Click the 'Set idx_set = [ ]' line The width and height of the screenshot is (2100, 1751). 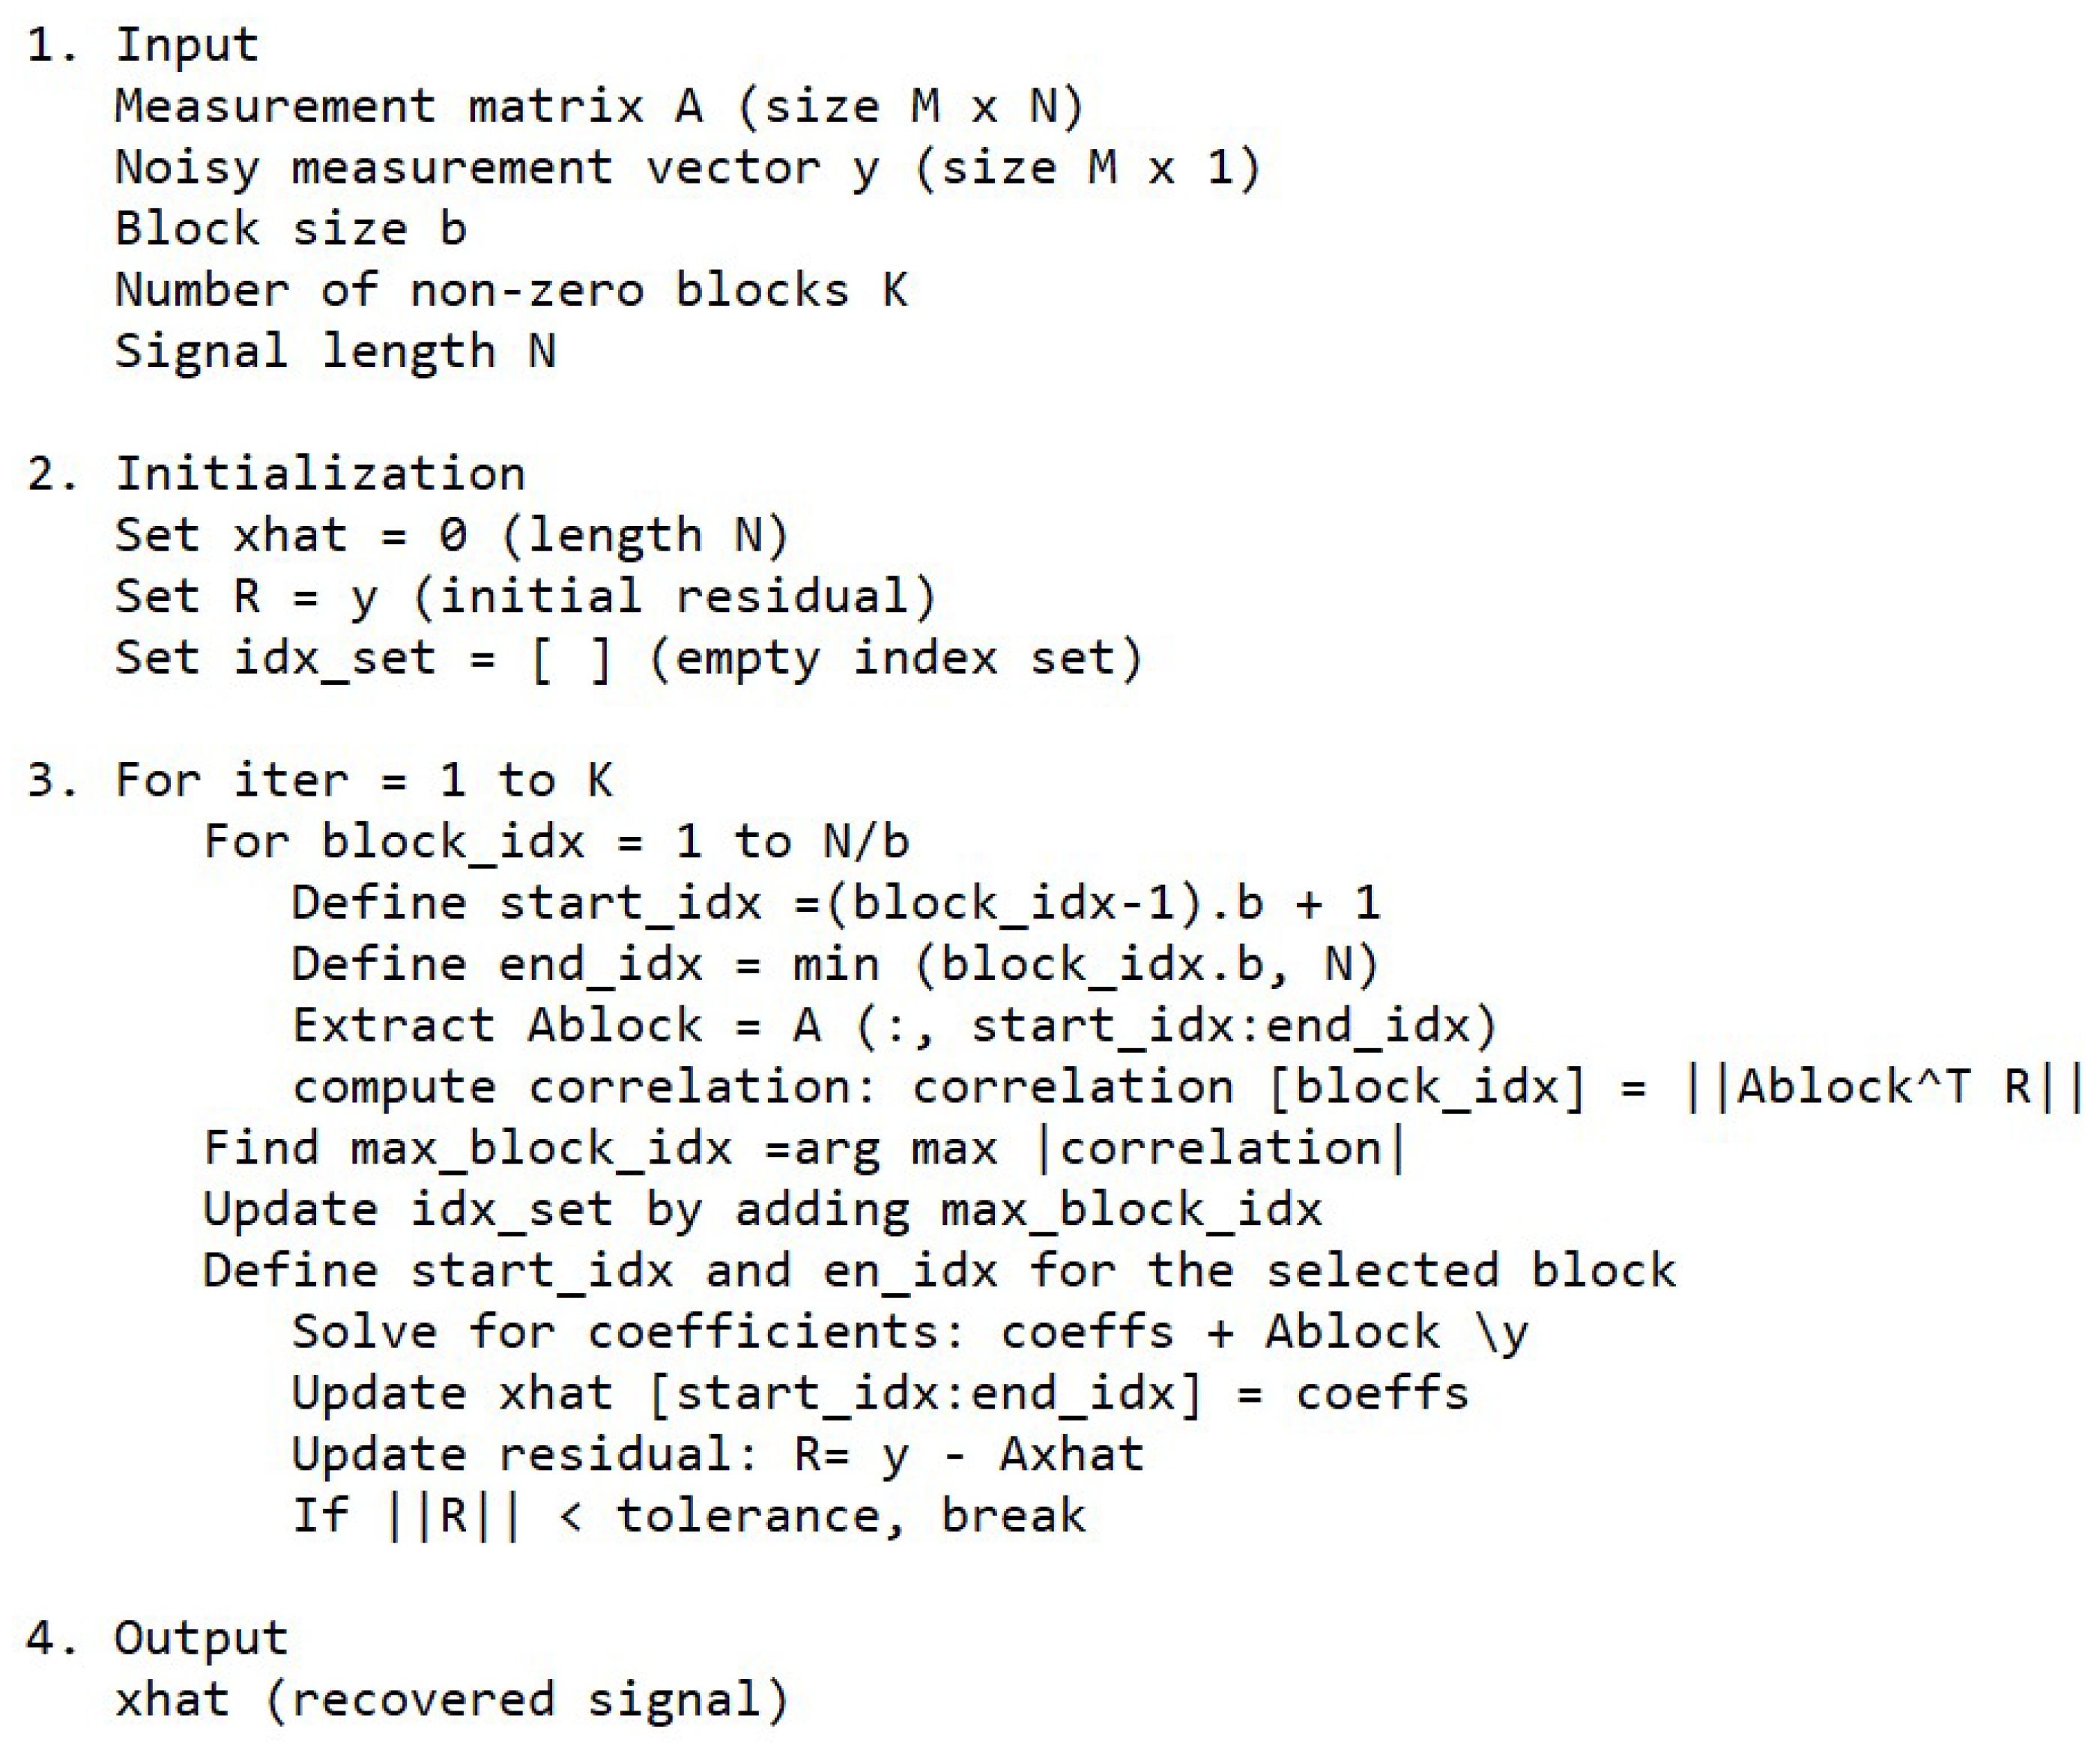tap(627, 658)
